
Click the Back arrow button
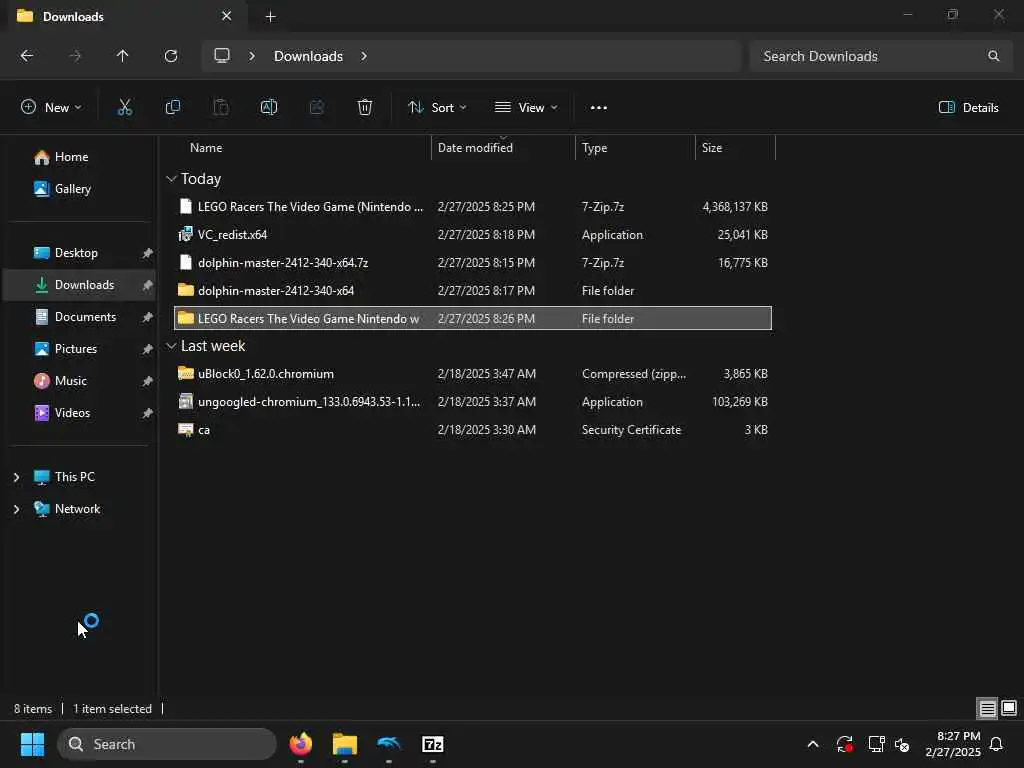tap(27, 56)
